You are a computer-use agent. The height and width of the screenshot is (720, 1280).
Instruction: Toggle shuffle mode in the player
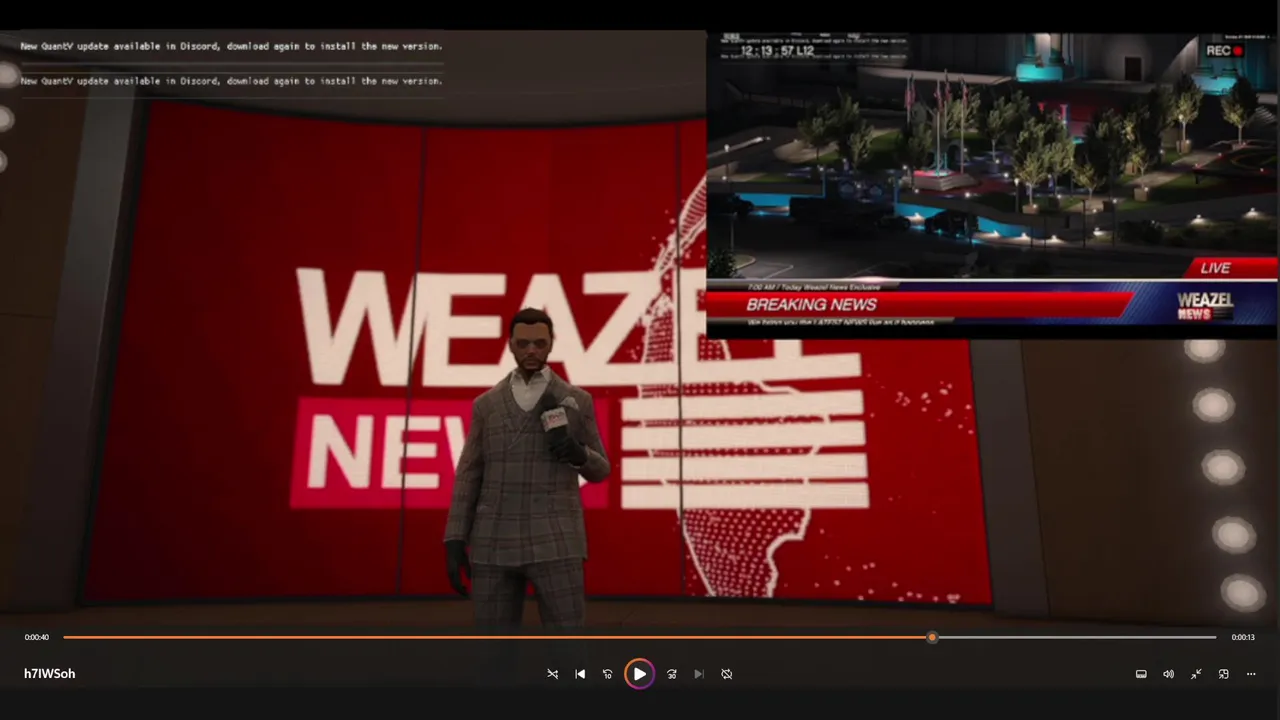point(552,674)
